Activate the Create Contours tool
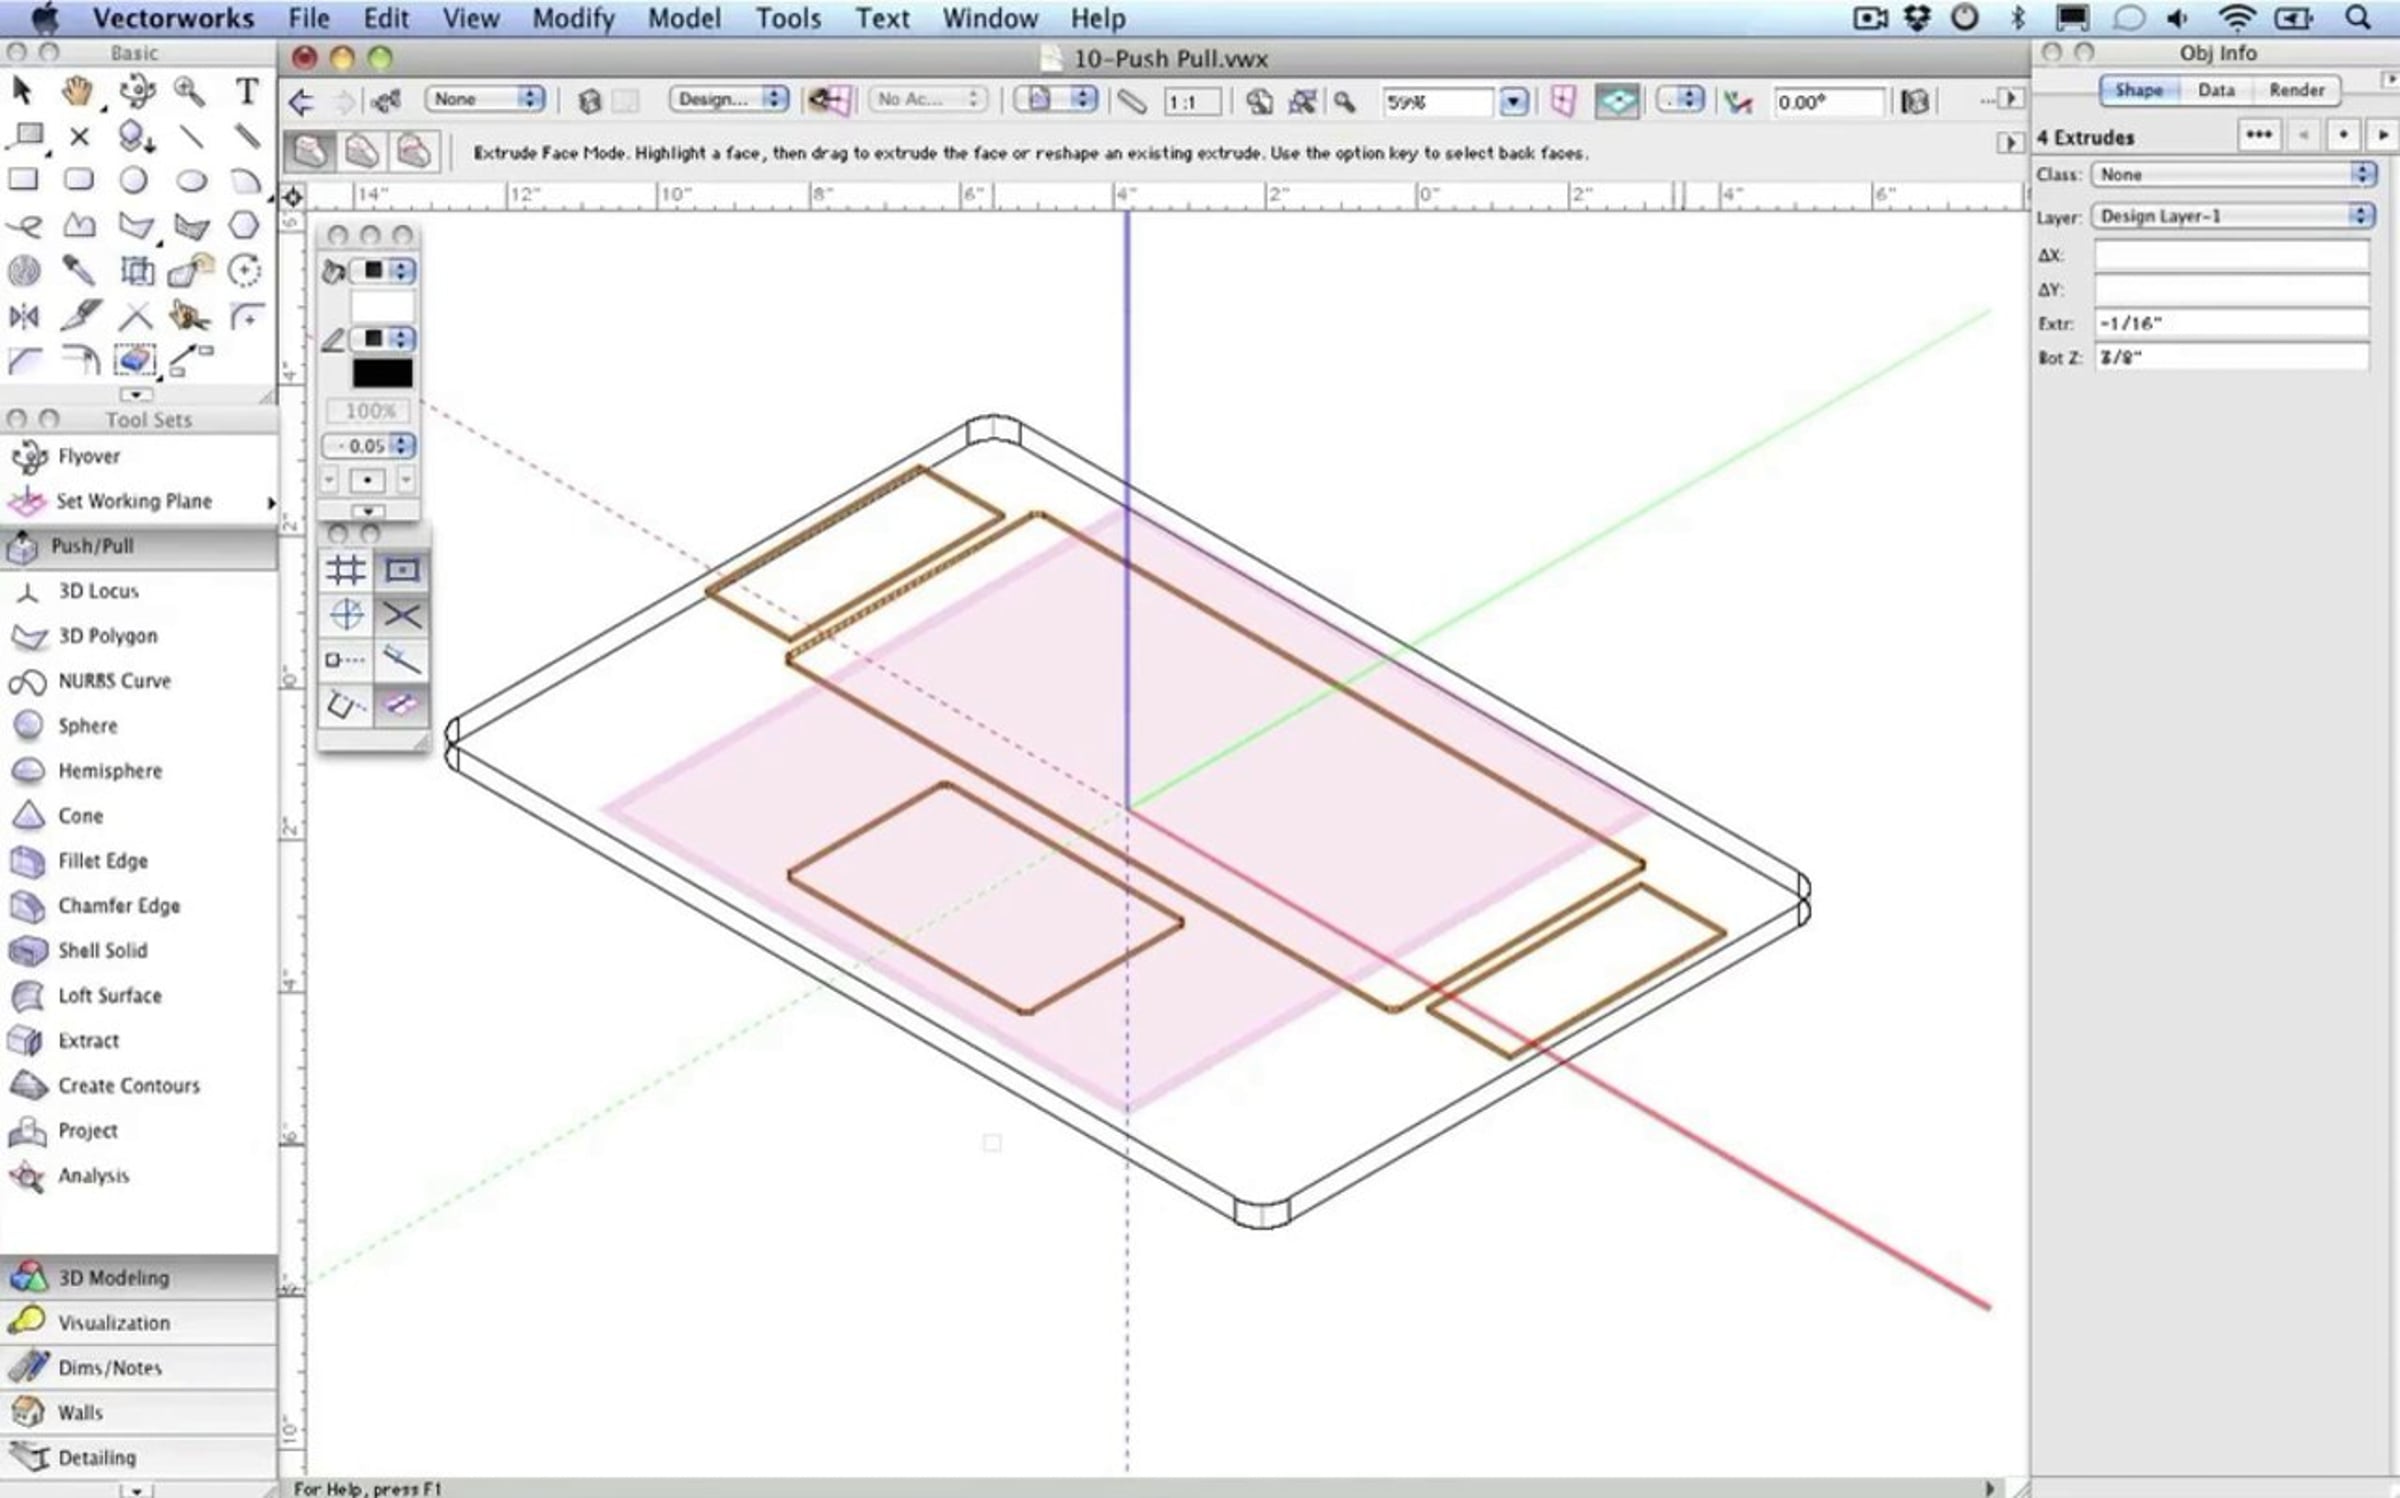 pos(128,1086)
